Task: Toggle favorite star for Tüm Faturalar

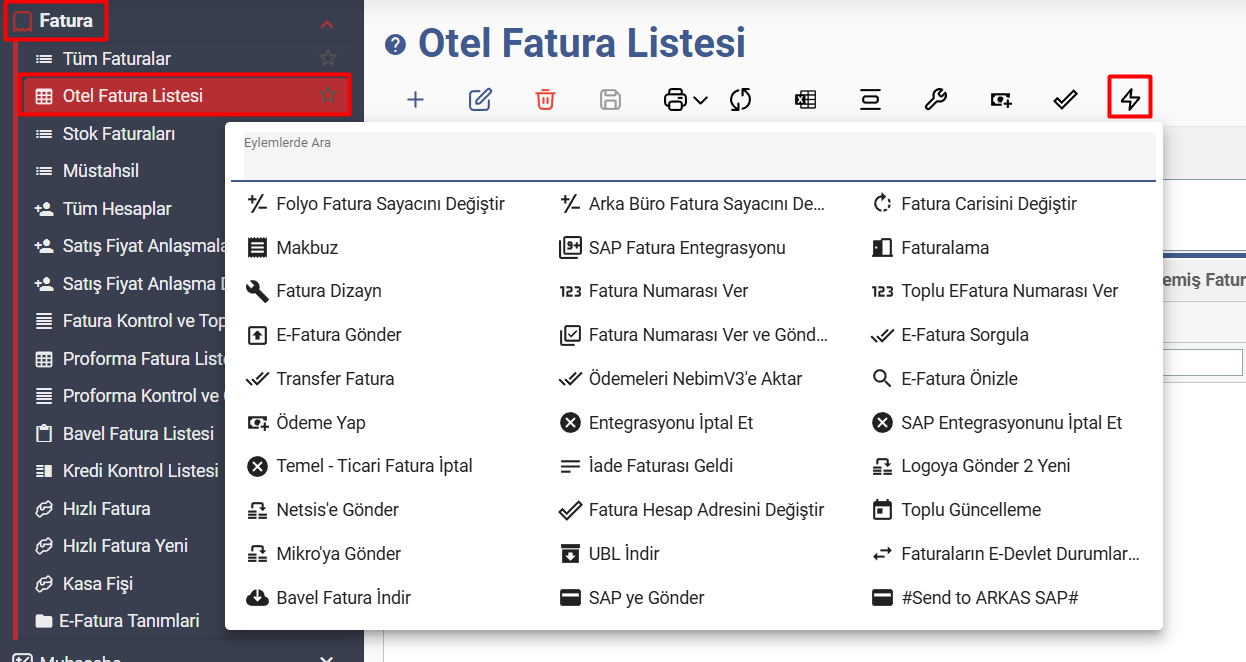Action: tap(328, 59)
